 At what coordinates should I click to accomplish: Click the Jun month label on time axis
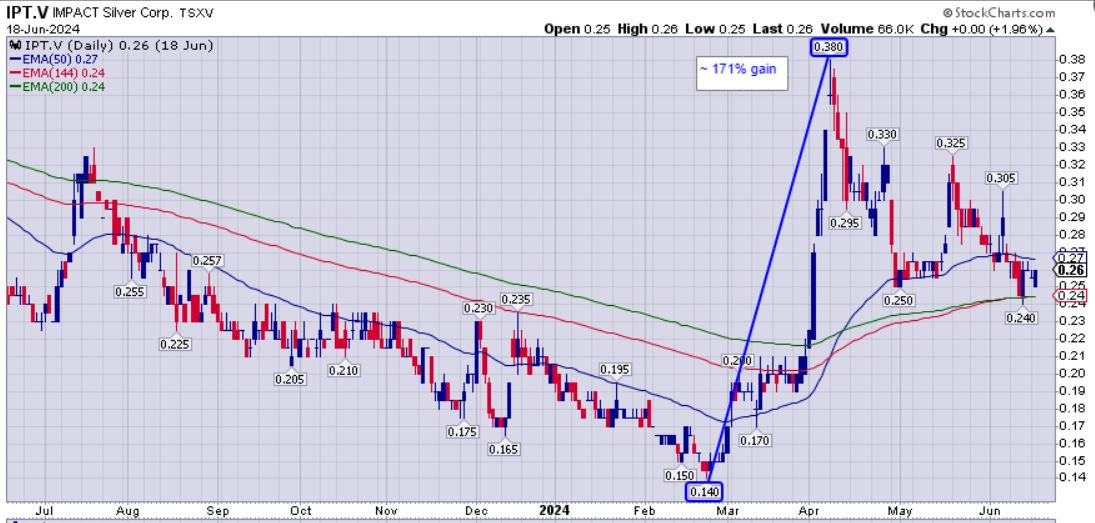tap(990, 511)
